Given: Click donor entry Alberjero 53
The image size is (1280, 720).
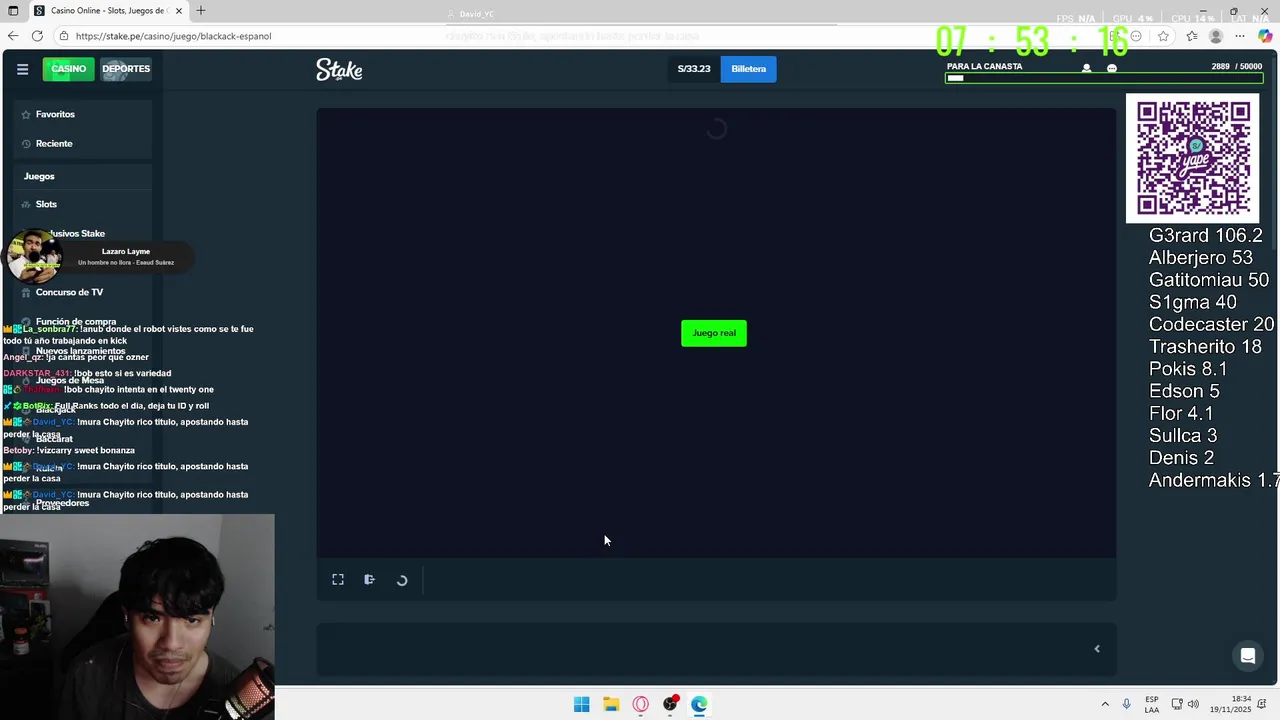Looking at the screenshot, I should pyautogui.click(x=1200, y=258).
